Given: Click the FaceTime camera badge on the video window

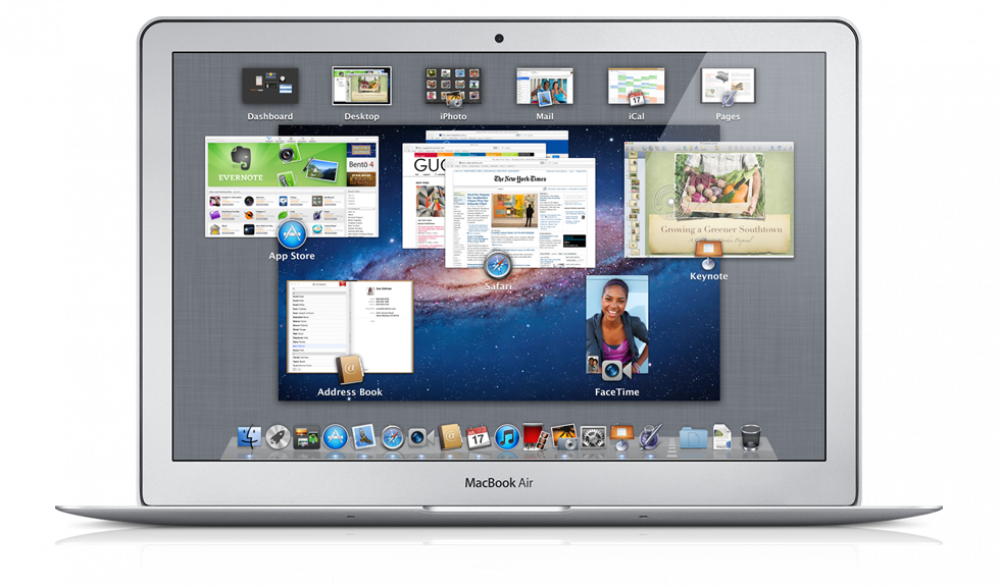Looking at the screenshot, I should point(616,370).
